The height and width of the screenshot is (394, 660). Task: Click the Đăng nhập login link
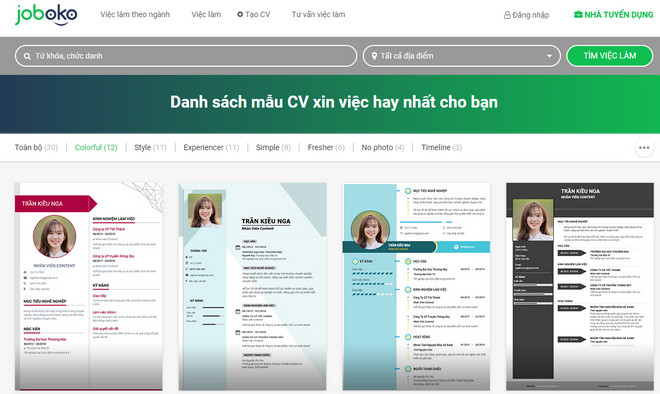[527, 15]
